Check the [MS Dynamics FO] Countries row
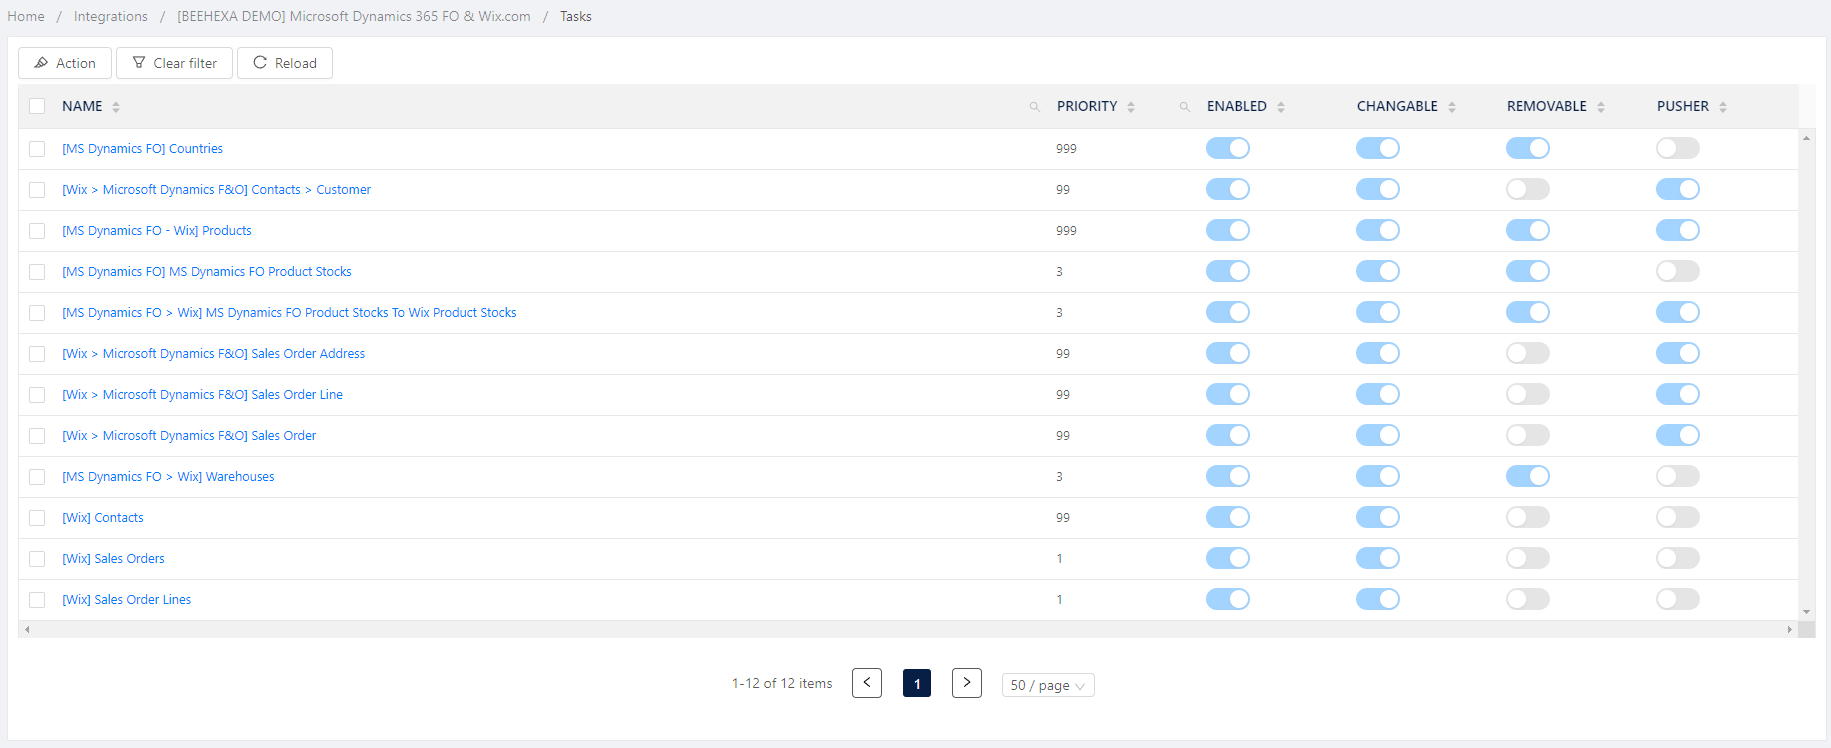Image resolution: width=1831 pixels, height=748 pixels. click(37, 149)
